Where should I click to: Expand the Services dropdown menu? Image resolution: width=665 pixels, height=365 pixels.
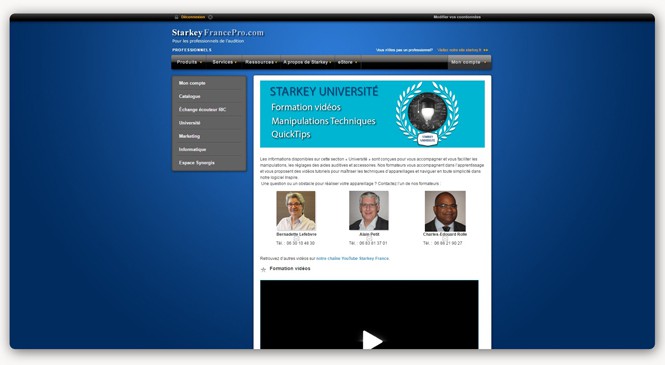(x=224, y=62)
